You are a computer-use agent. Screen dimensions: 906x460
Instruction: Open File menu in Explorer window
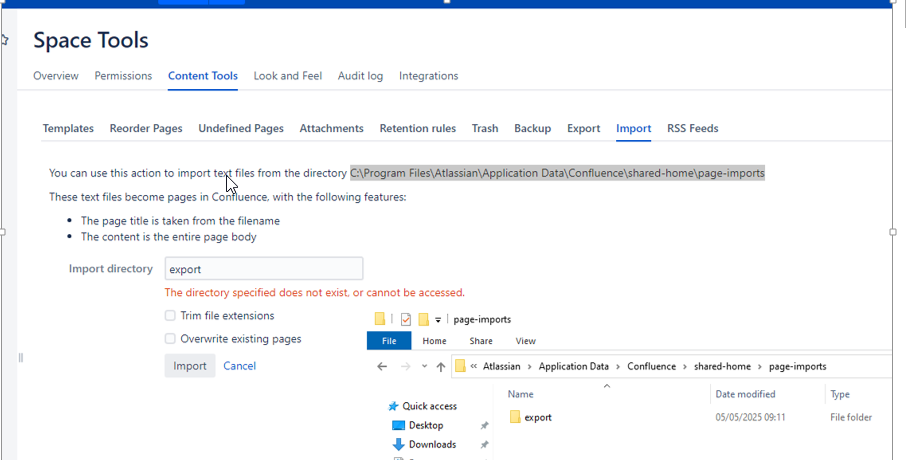[x=389, y=341]
